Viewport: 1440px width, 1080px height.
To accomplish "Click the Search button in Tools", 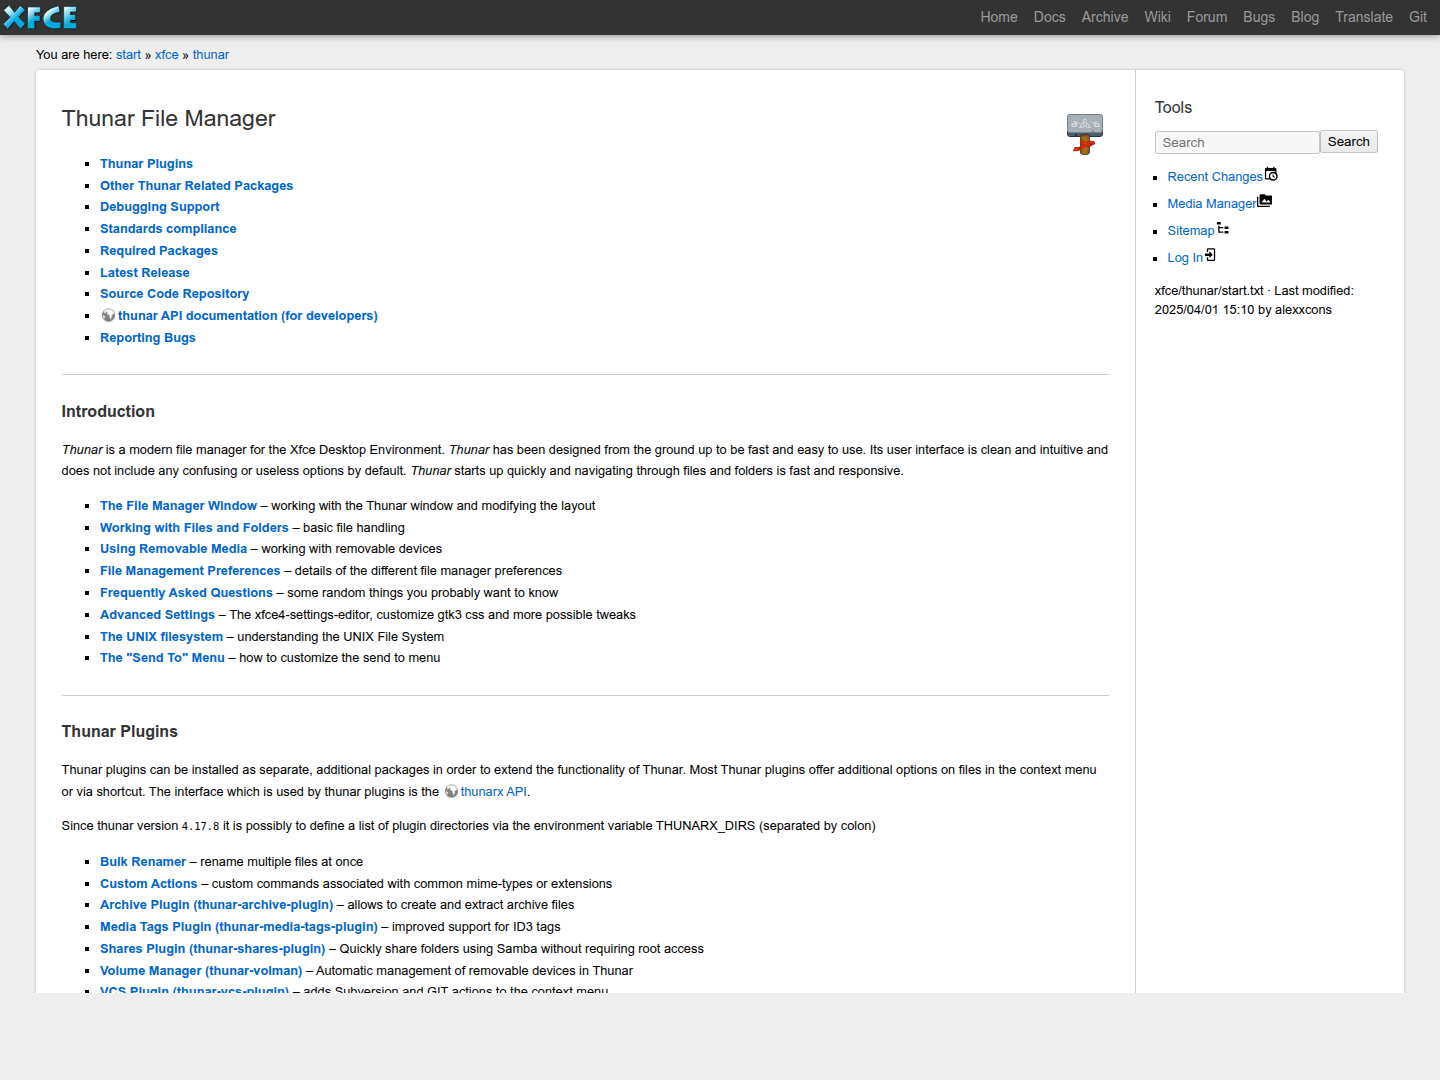I will (x=1349, y=142).
